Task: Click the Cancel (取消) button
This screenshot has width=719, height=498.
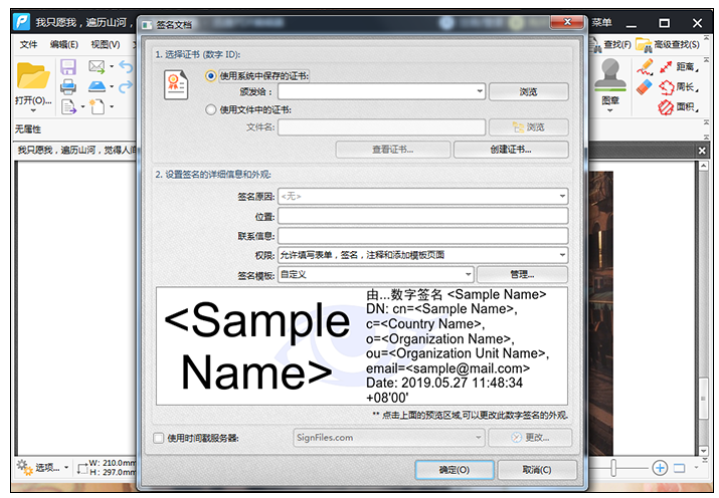Action: coord(536,470)
